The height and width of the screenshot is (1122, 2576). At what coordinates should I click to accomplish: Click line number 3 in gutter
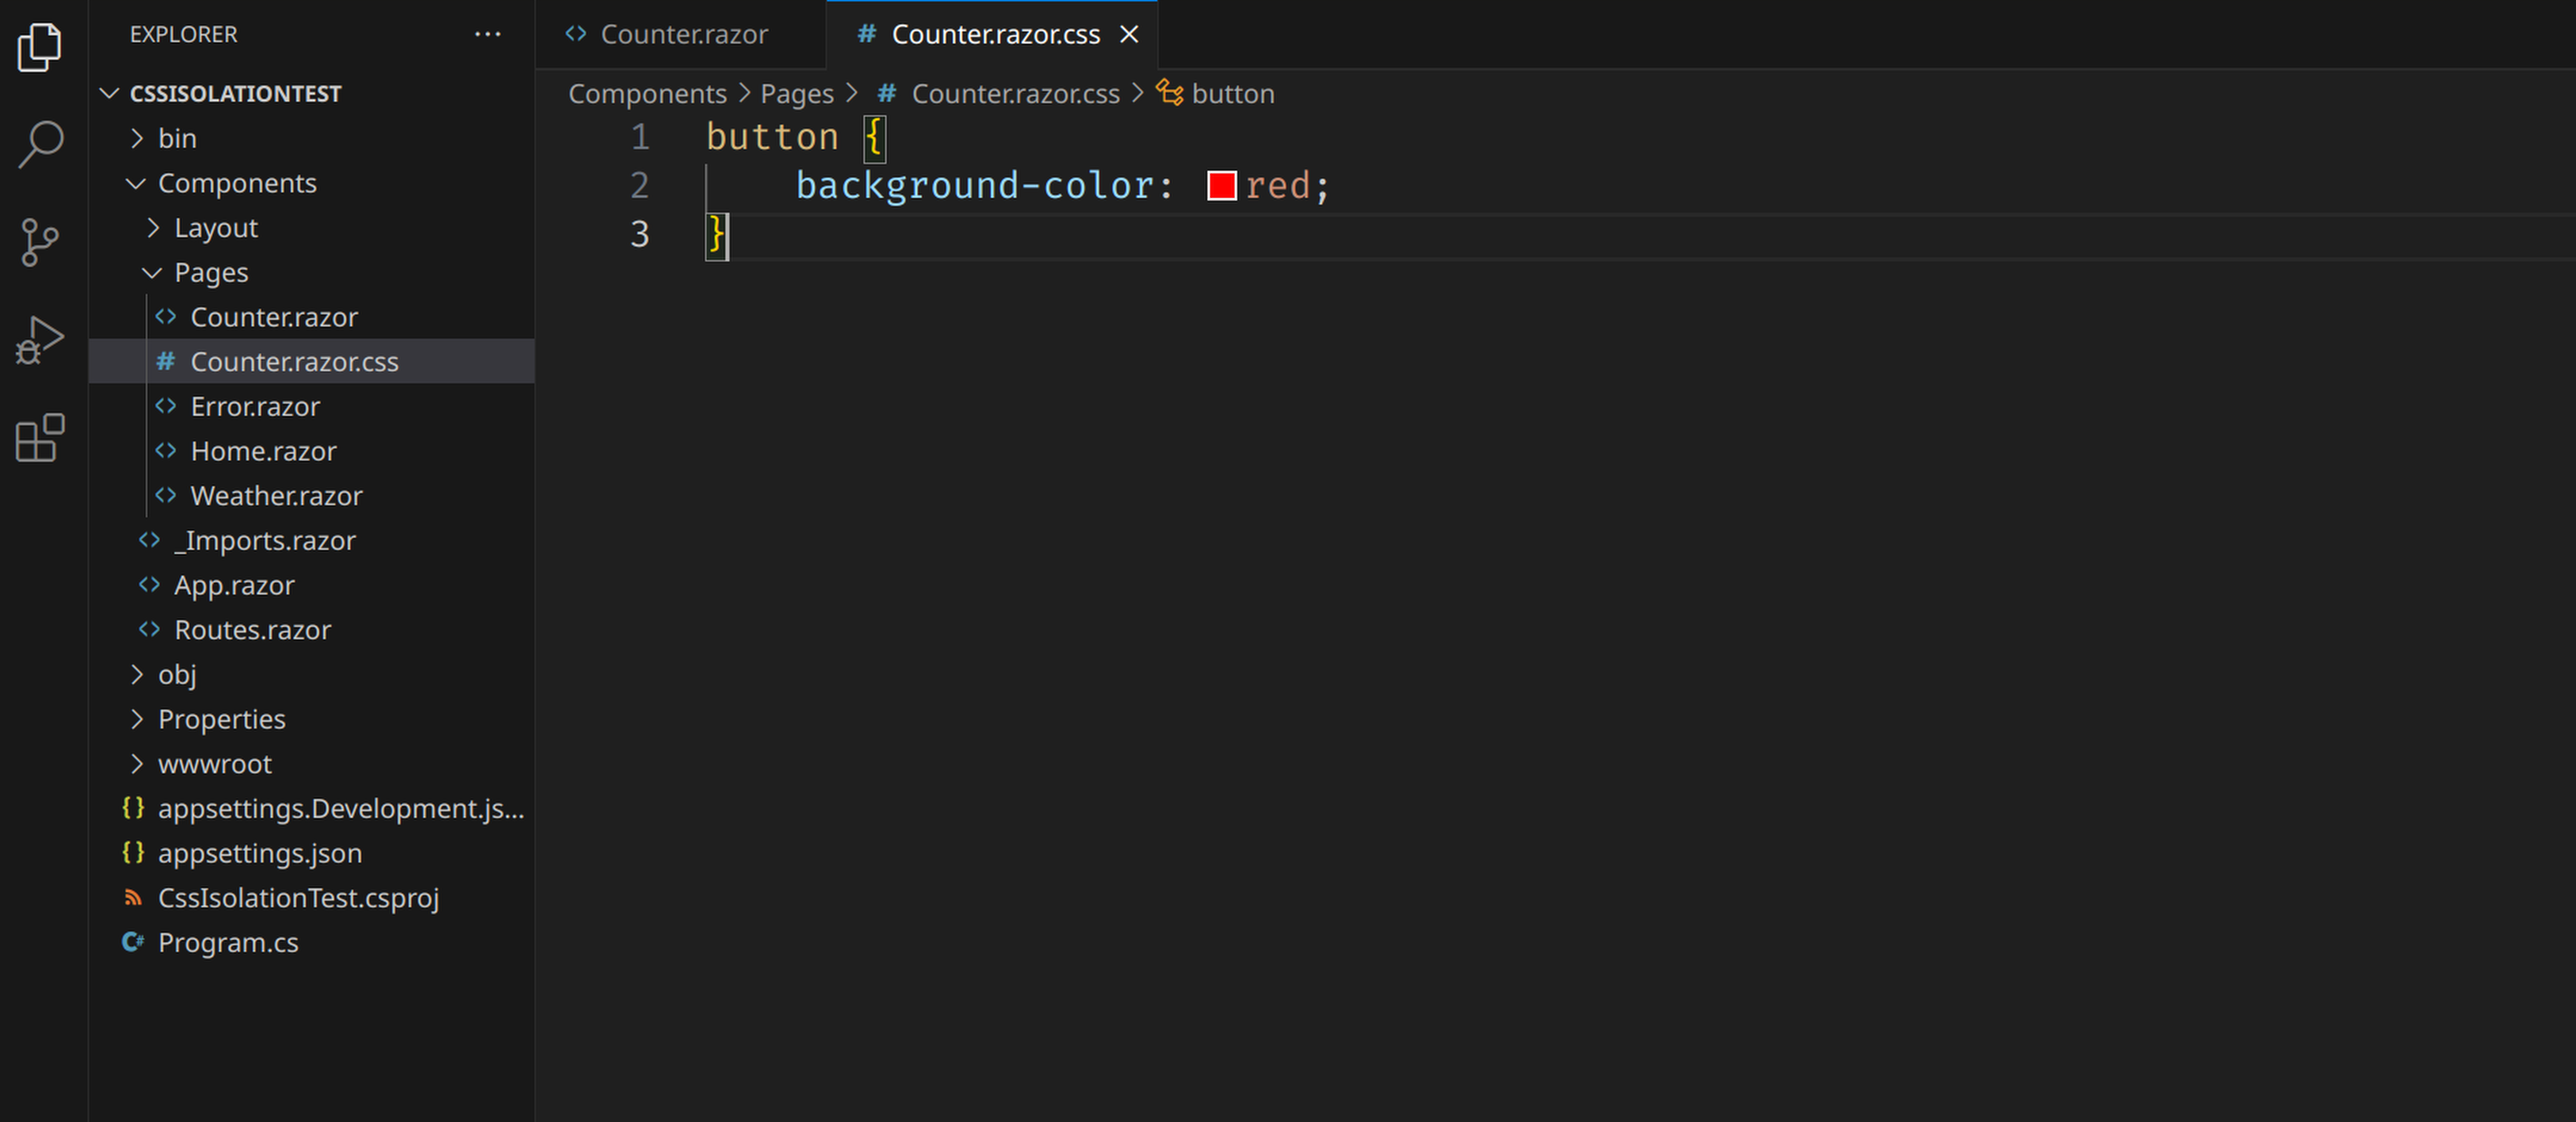click(640, 235)
